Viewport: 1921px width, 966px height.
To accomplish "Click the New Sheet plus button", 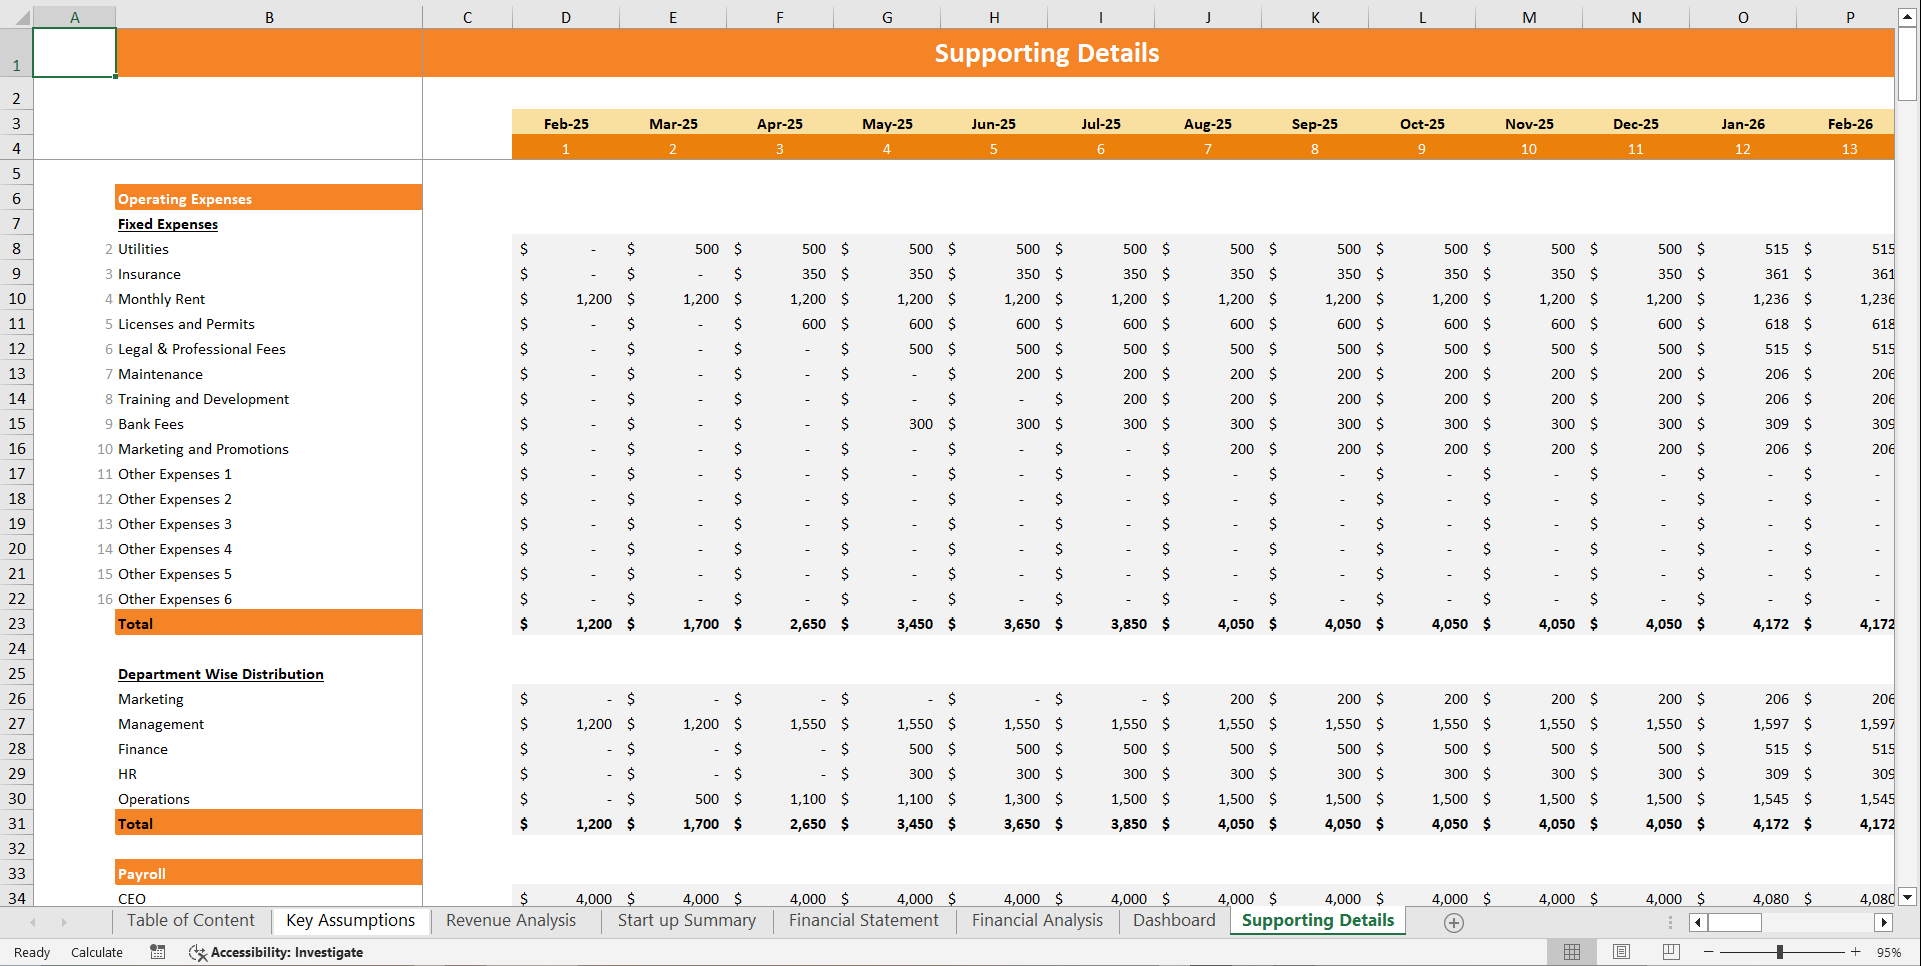I will tap(1453, 923).
